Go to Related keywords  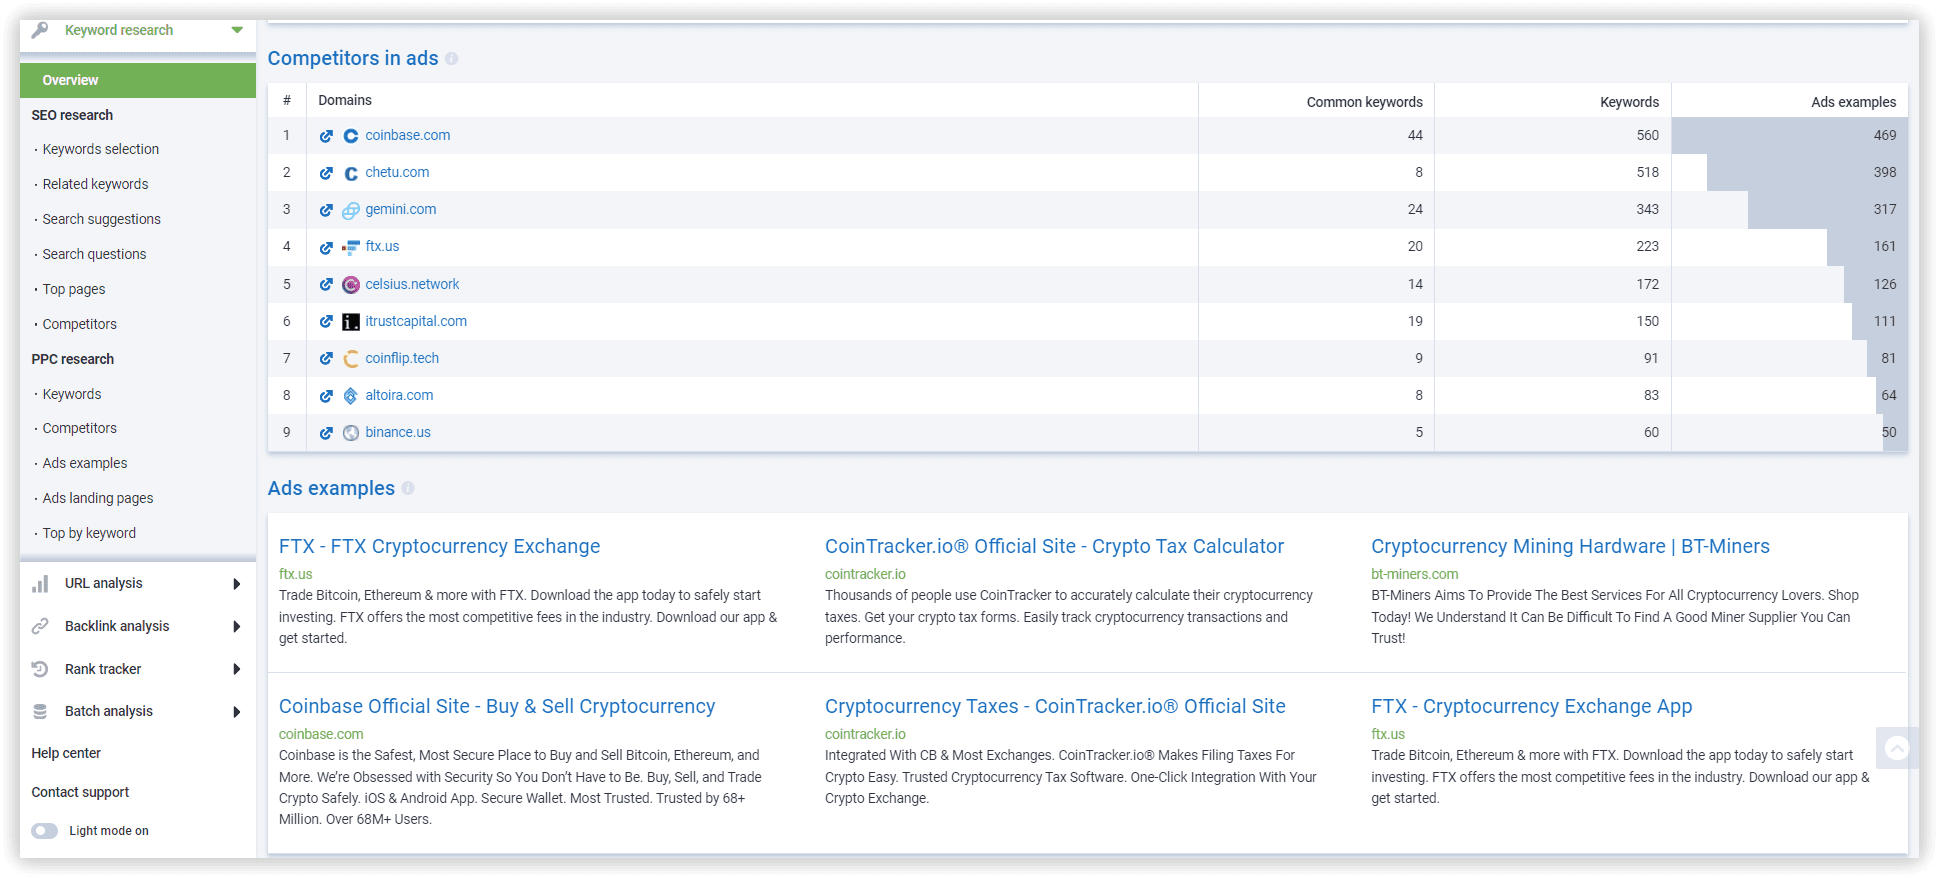point(95,184)
